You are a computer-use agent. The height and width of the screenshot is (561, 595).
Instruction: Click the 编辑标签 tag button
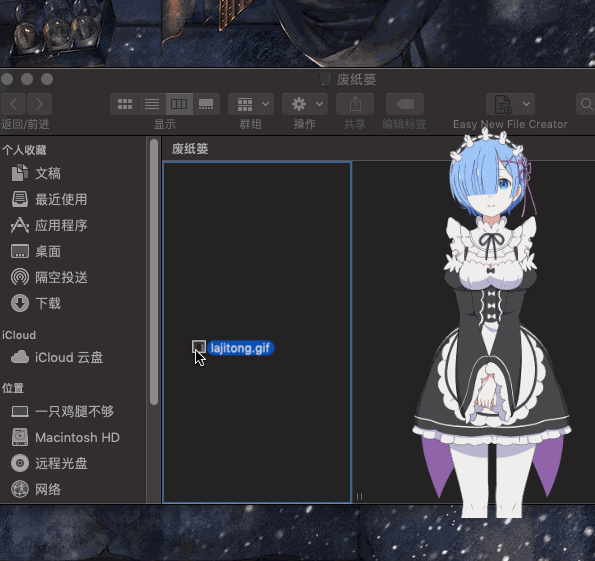tap(405, 104)
